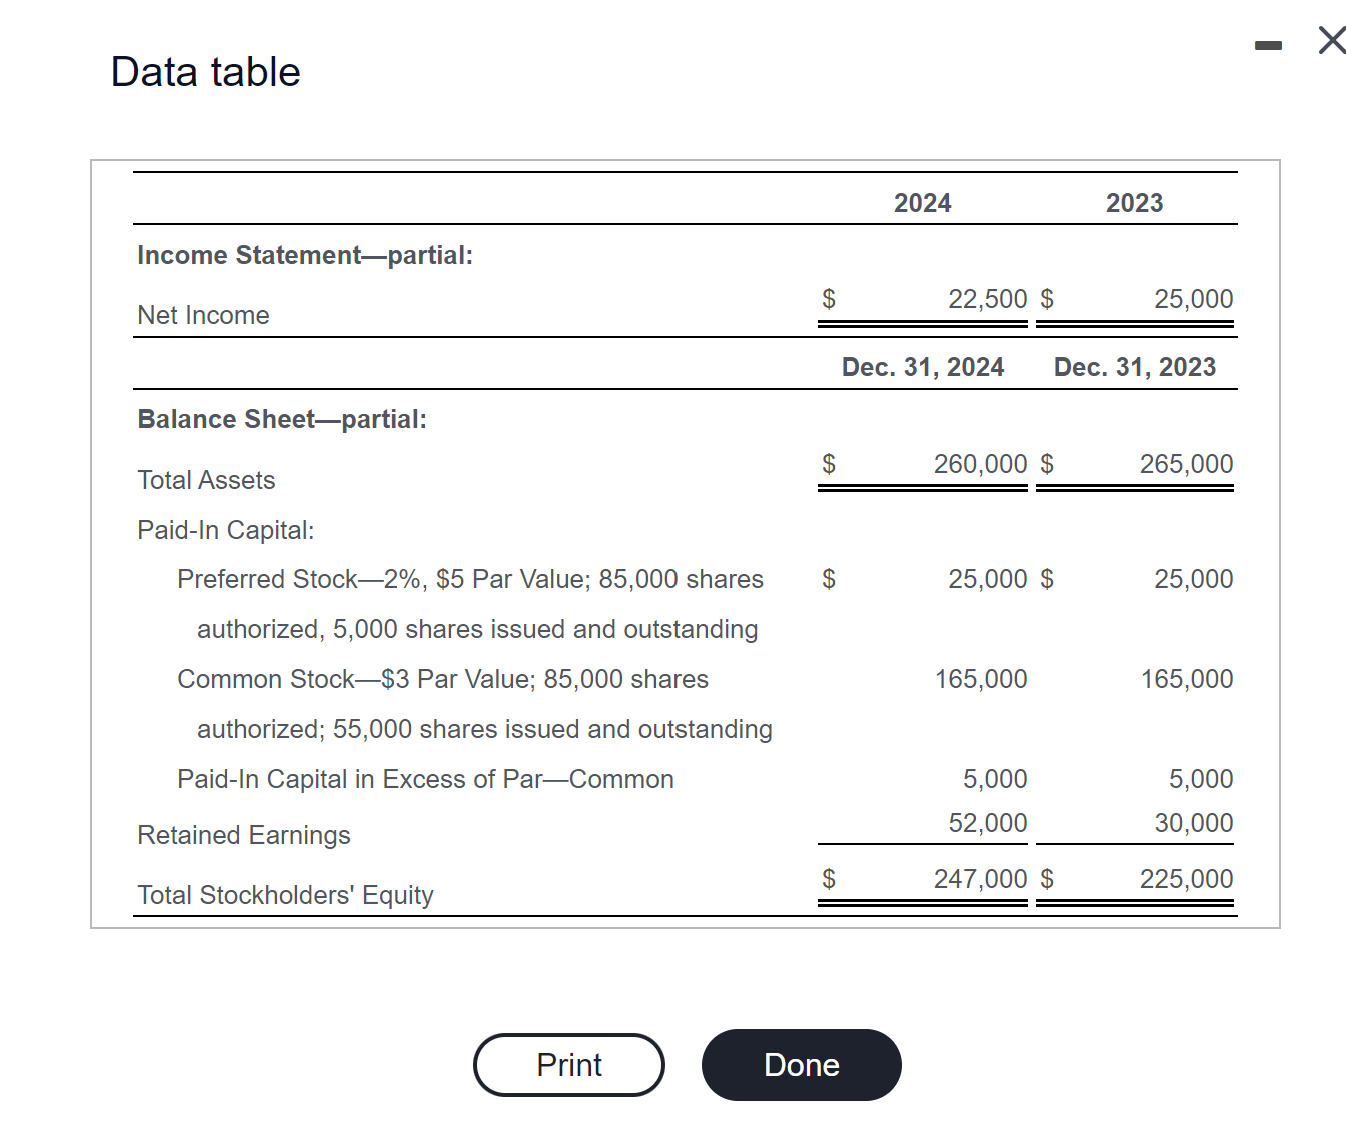Click Paid-In Capital in Excess of Par—Common
The width and height of the screenshot is (1347, 1128).
(426, 779)
